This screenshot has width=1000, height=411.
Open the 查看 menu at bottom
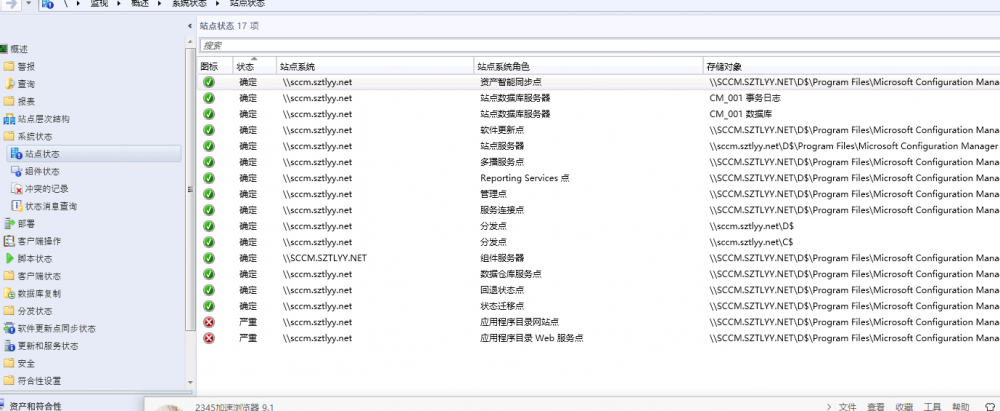point(876,407)
